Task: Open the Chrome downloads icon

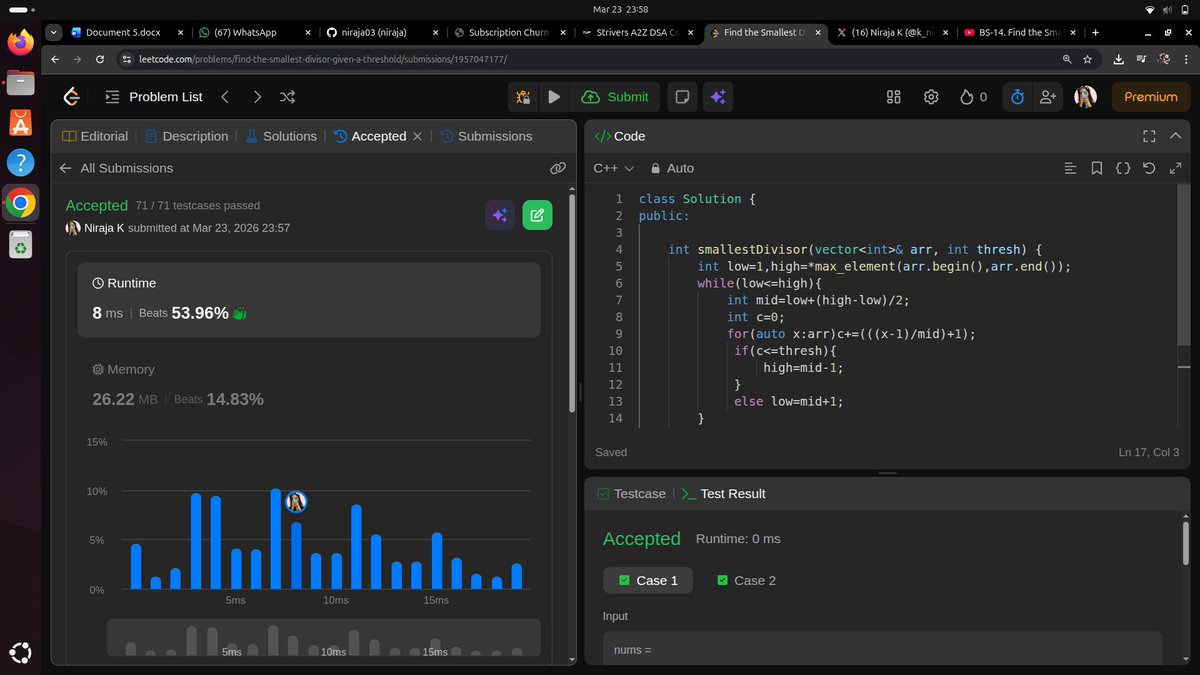Action: coord(1117,60)
